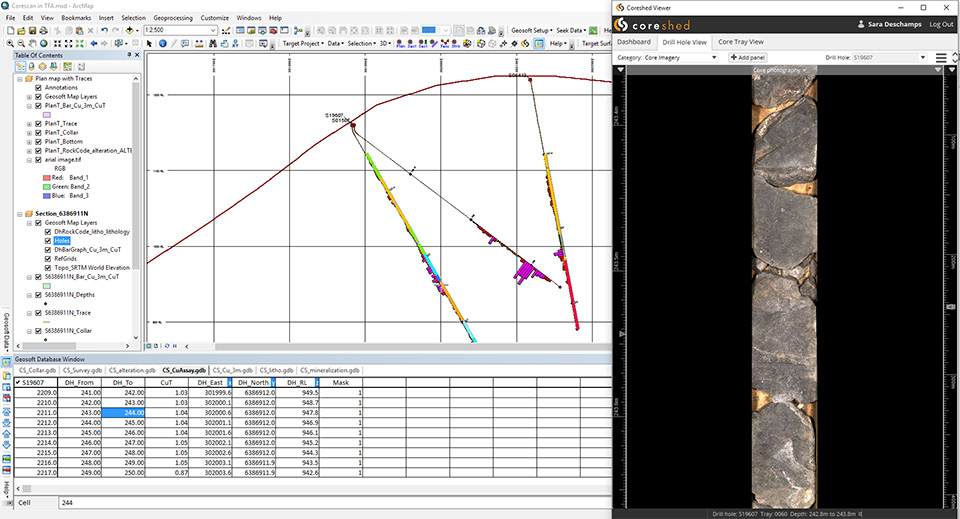Toggle DhBarGraph_Cu_3m_CuT layer visibility

47,249
